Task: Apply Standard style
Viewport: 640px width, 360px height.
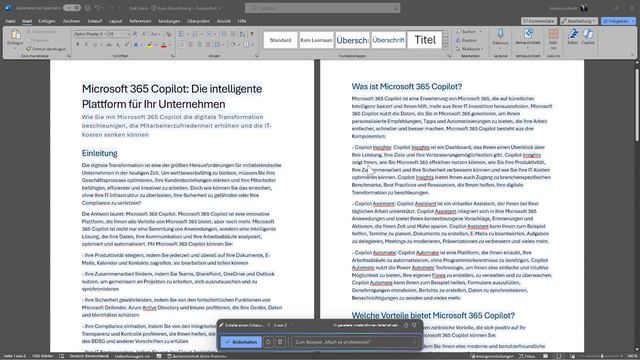Action: coord(280,40)
